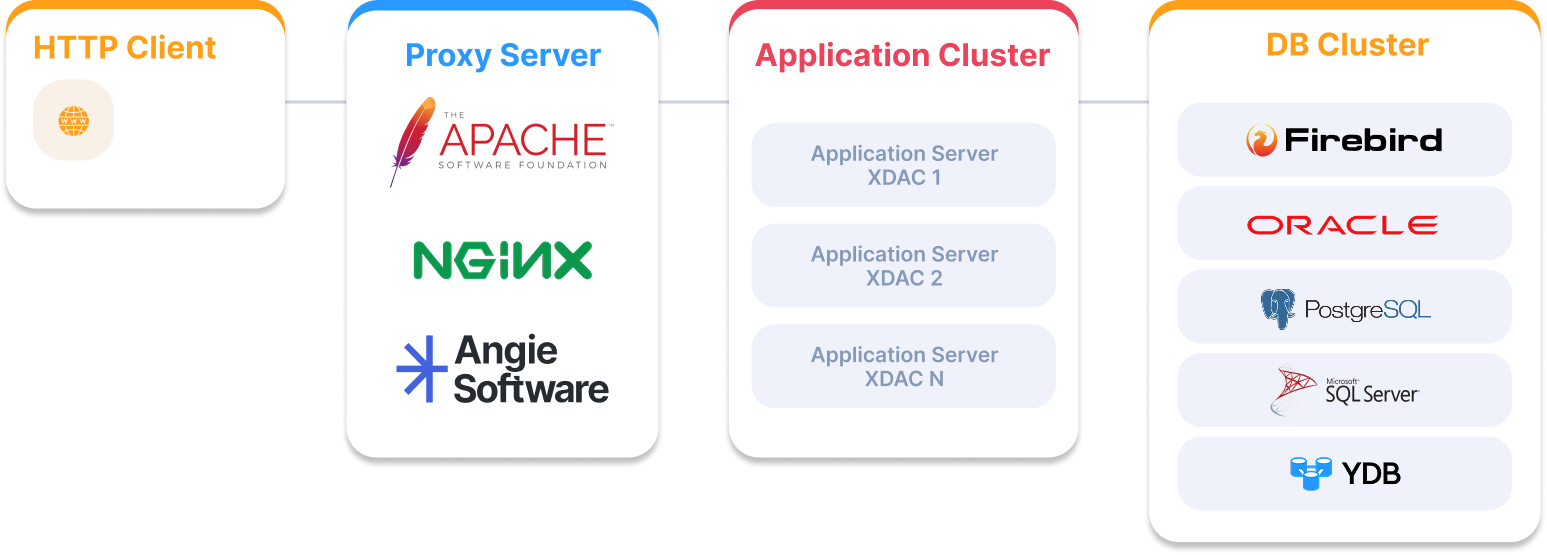Click the Firebird phoenix icon

[x=1262, y=140]
